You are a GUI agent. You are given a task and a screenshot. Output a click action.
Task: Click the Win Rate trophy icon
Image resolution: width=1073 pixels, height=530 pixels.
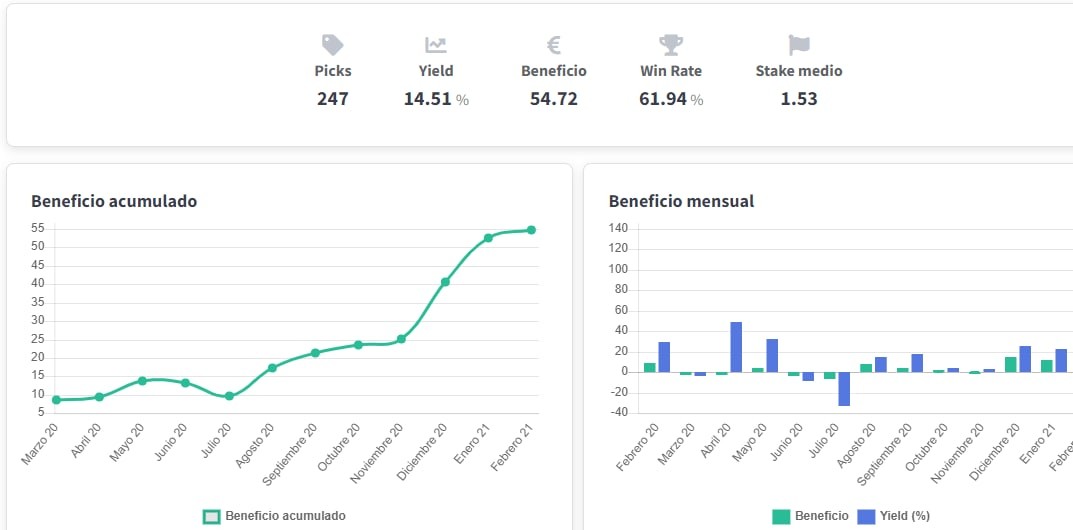point(671,45)
